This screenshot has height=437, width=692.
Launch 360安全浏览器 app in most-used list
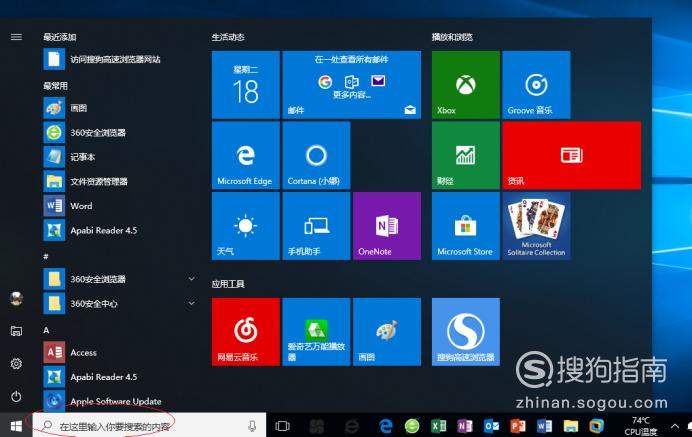pyautogui.click(x=119, y=132)
